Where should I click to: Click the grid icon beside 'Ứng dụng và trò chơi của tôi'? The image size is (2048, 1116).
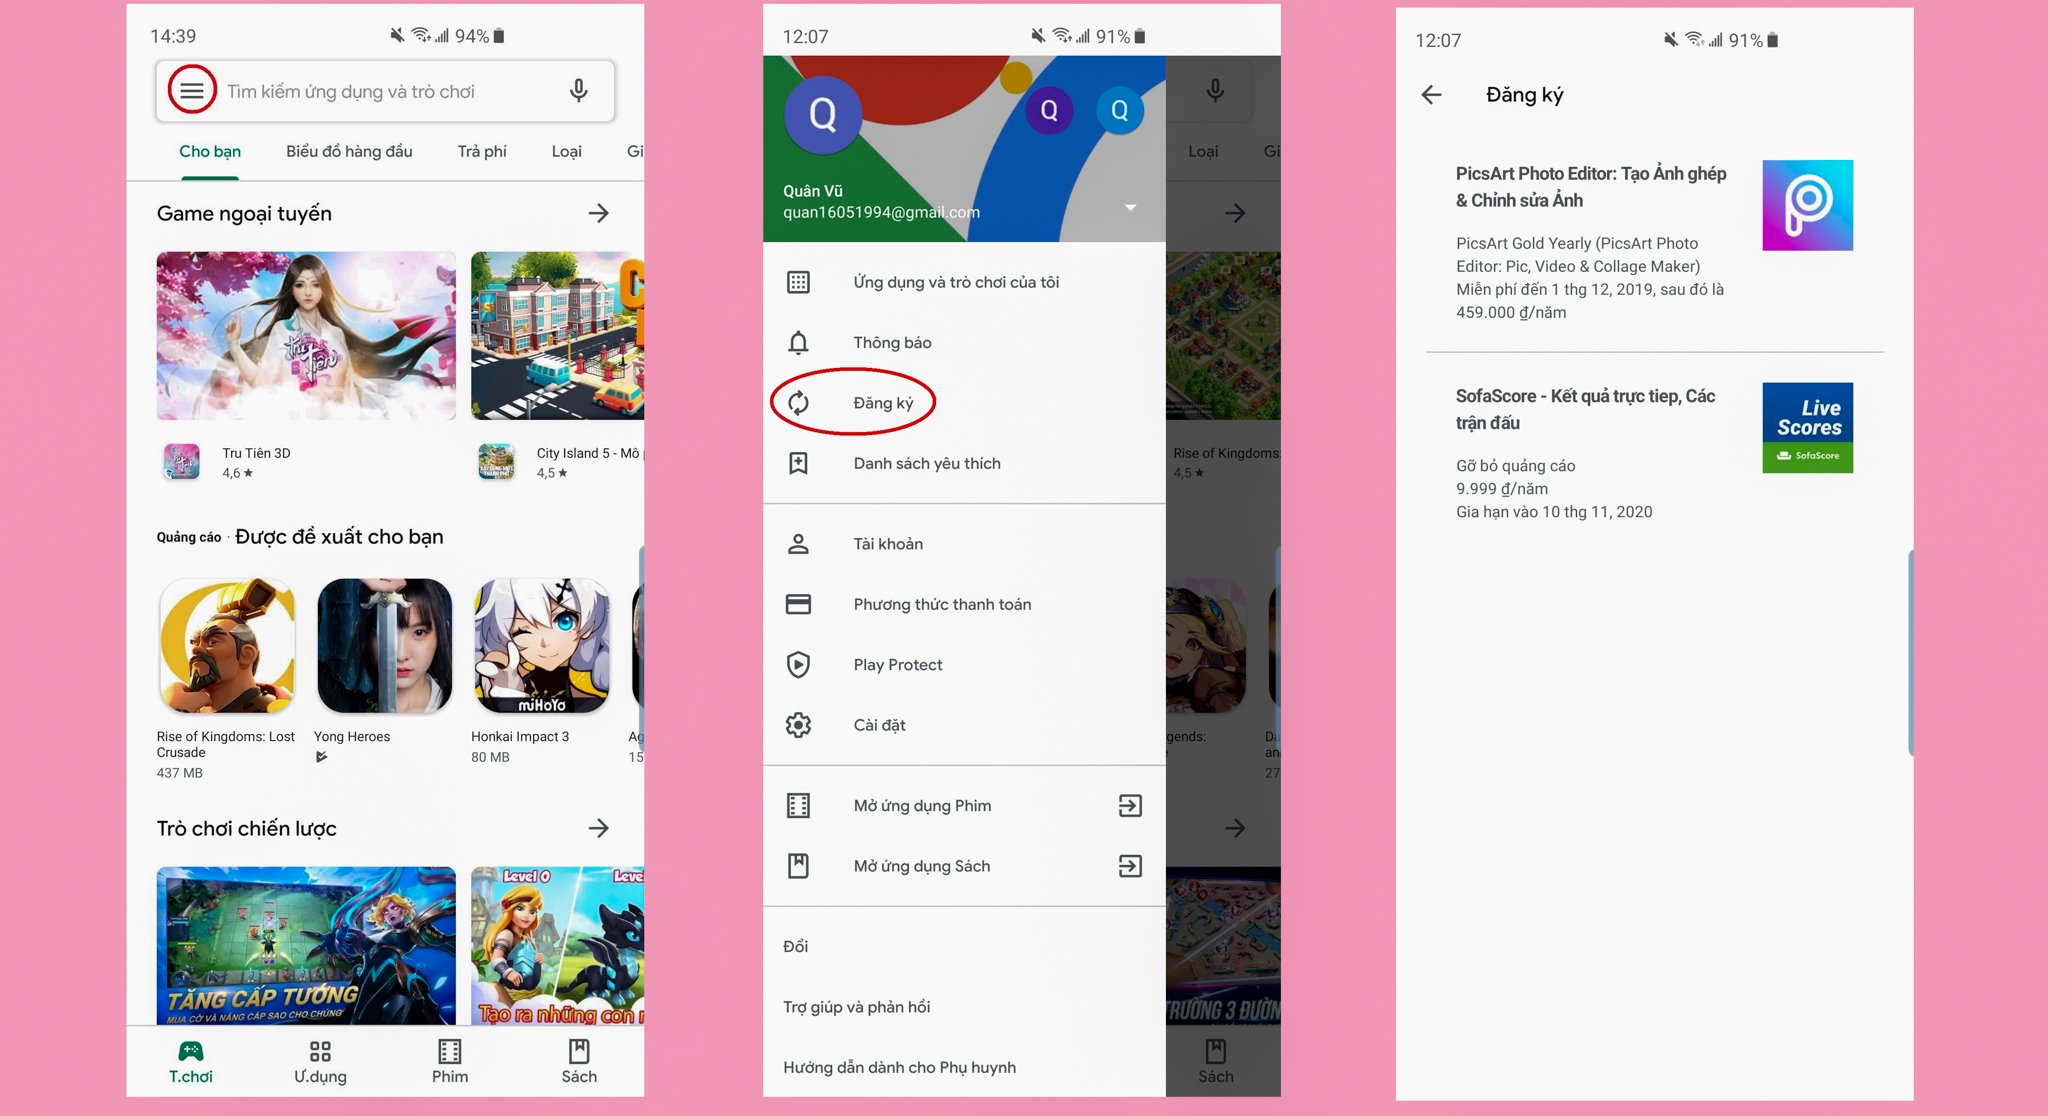pyautogui.click(x=798, y=282)
